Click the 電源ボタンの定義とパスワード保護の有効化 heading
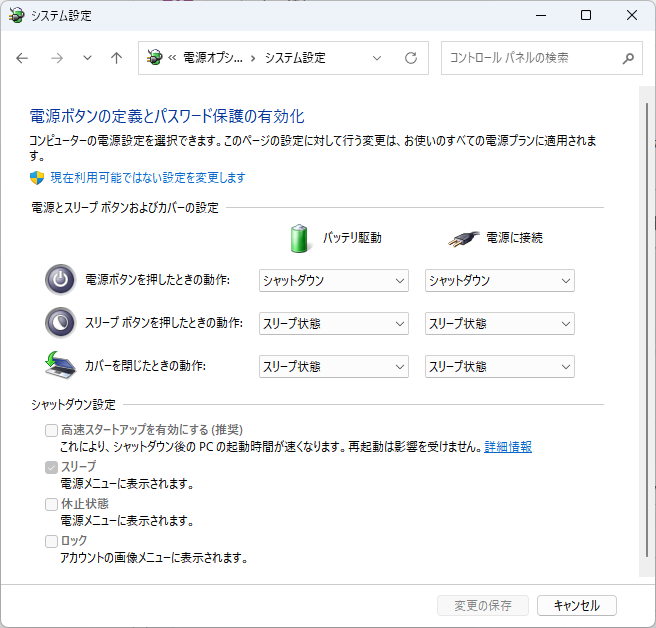Viewport: 656px width, 628px height. pos(167,116)
